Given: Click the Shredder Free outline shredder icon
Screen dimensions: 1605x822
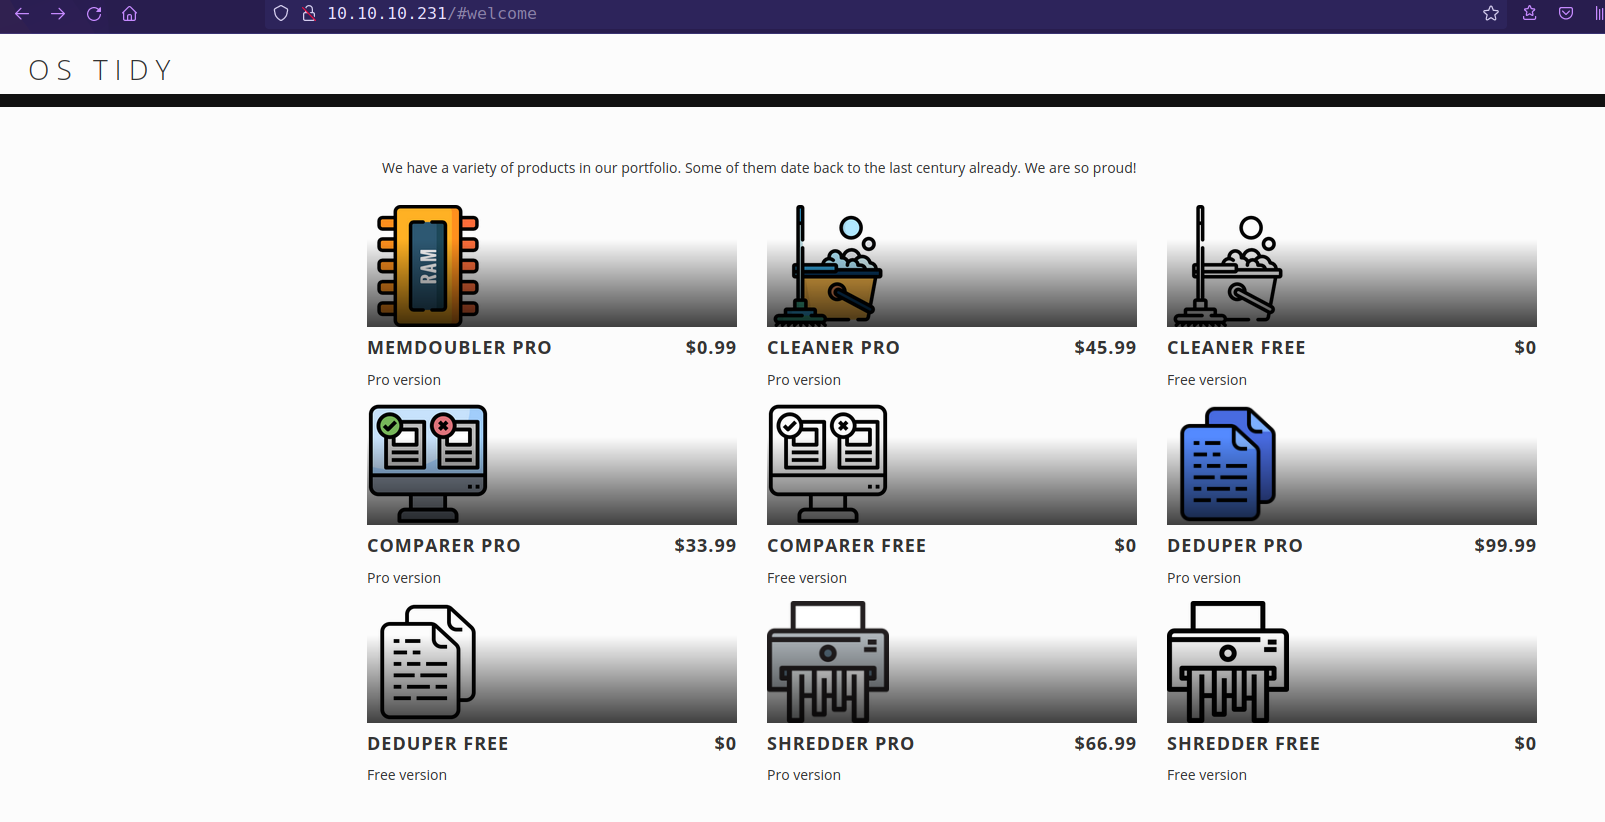Looking at the screenshot, I should tap(1228, 661).
